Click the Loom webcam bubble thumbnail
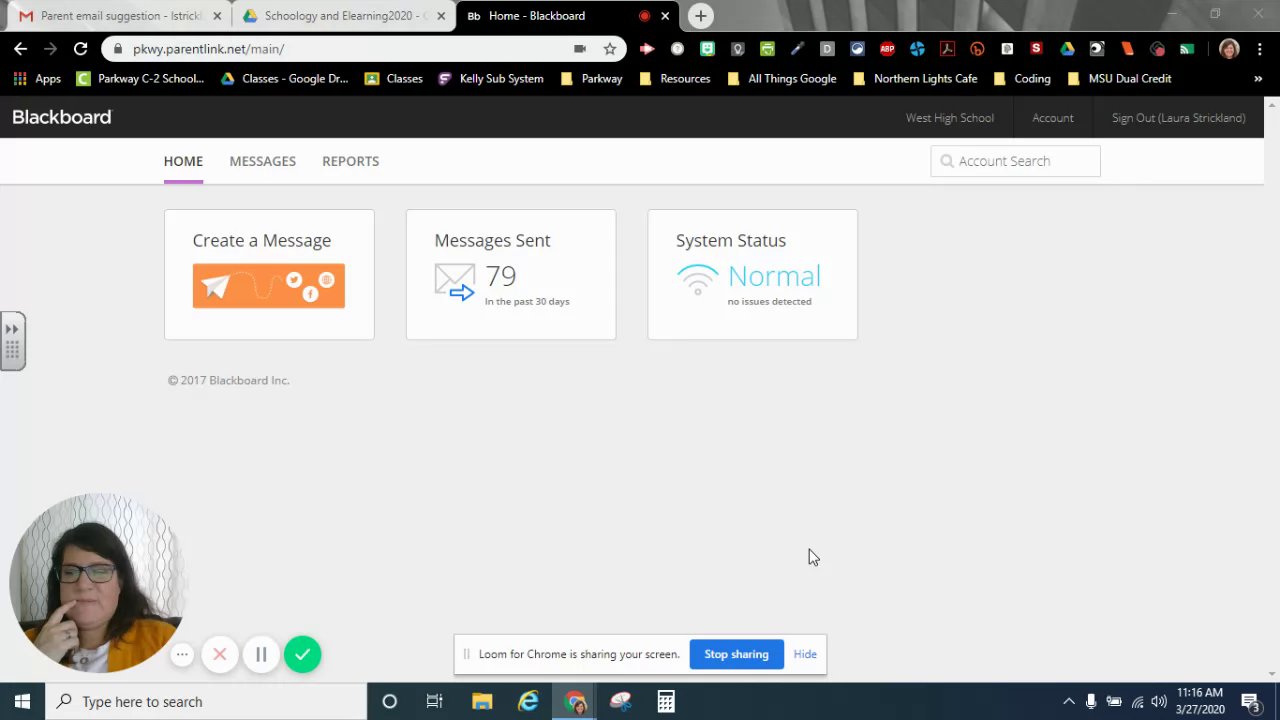 pyautogui.click(x=97, y=582)
